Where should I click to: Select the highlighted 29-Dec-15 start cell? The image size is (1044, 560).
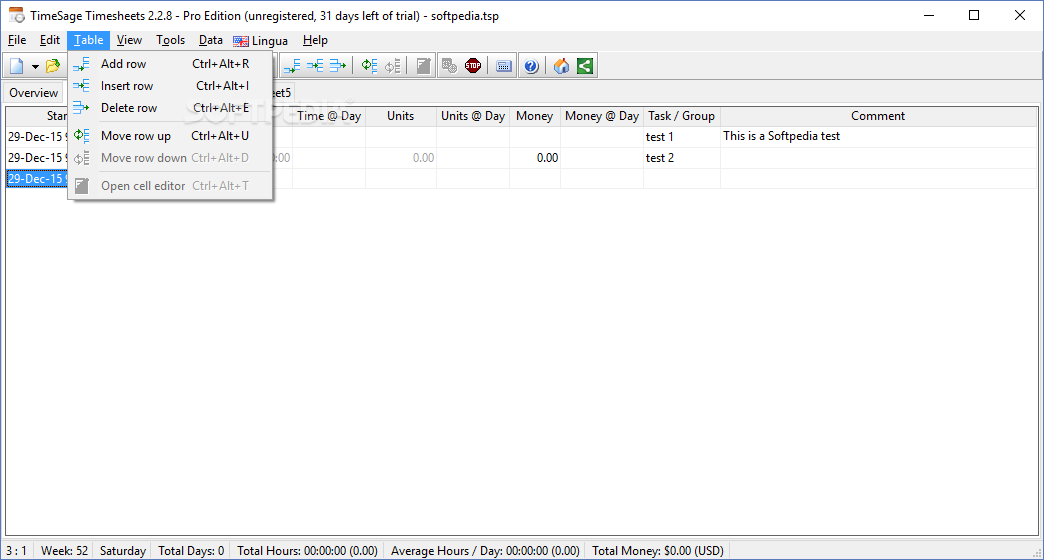[37, 178]
